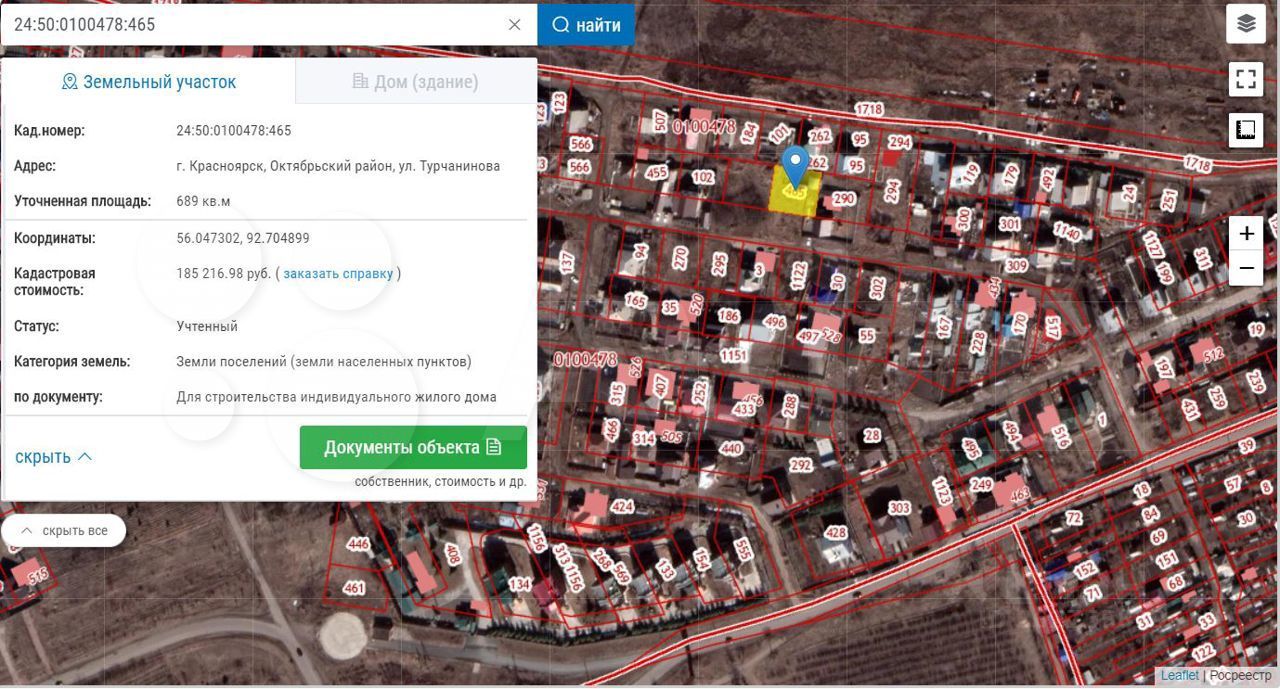Click parcel labeled 186 on map
Image resolution: width=1280 pixels, height=689 pixels.
pos(728,317)
